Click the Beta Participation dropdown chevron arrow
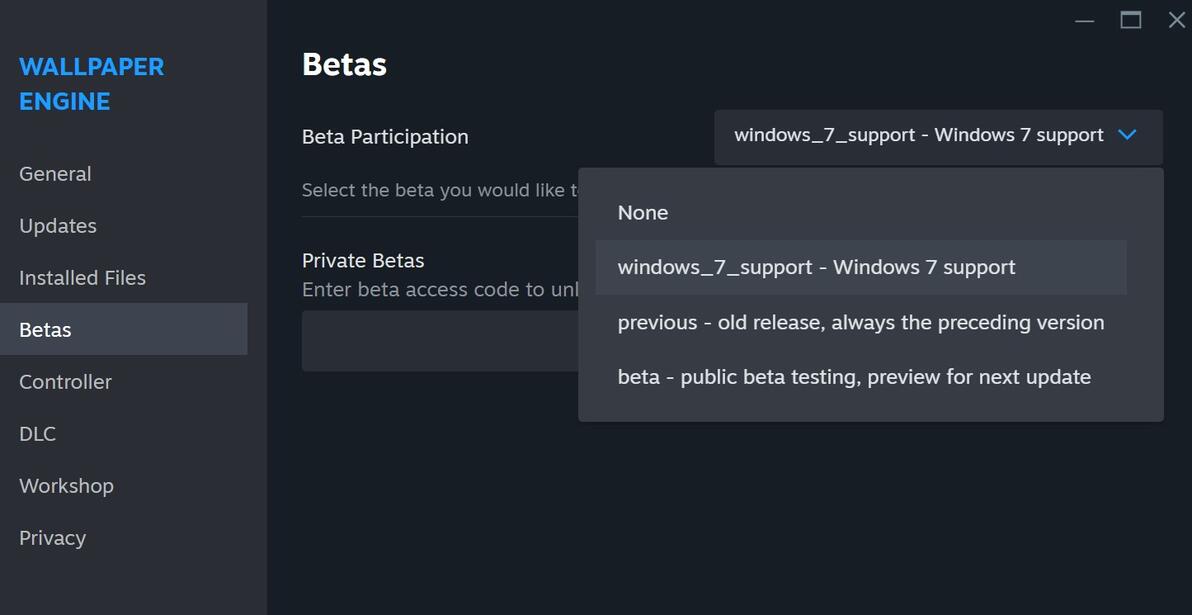 pos(1127,135)
